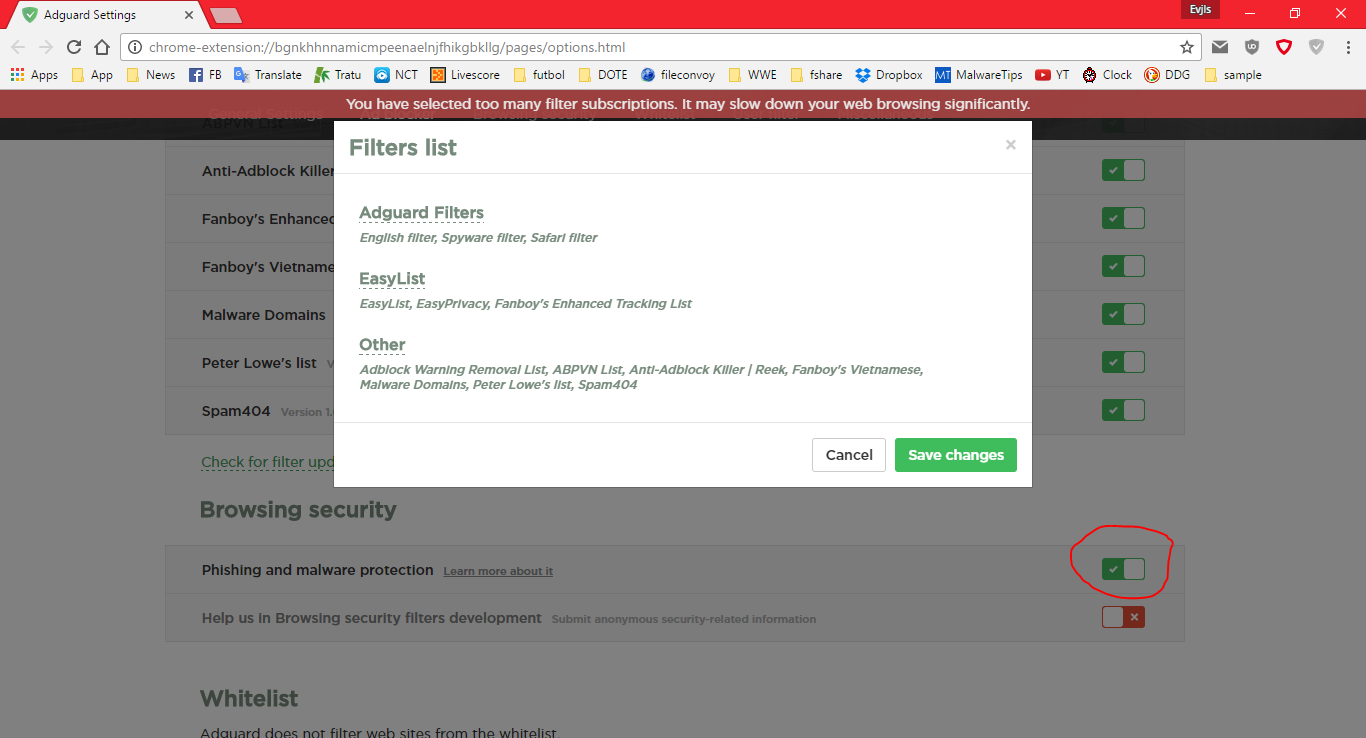Click the too many filter subscriptions warning
1366x738 pixels.
click(x=688, y=104)
